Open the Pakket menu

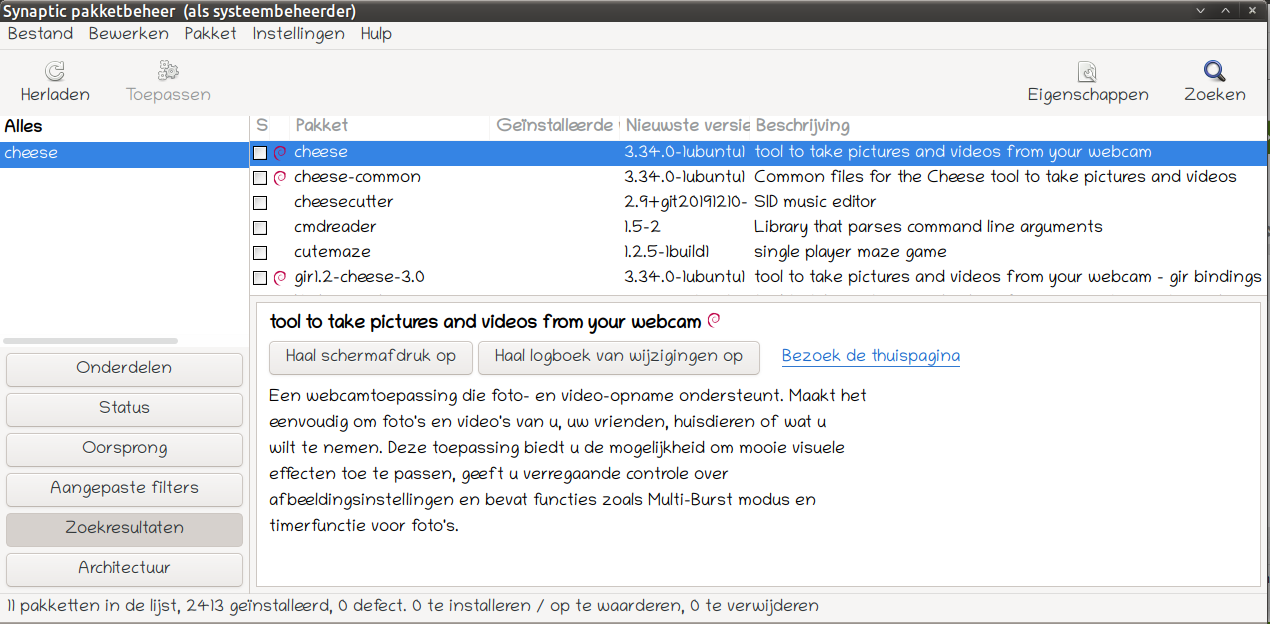(x=210, y=33)
